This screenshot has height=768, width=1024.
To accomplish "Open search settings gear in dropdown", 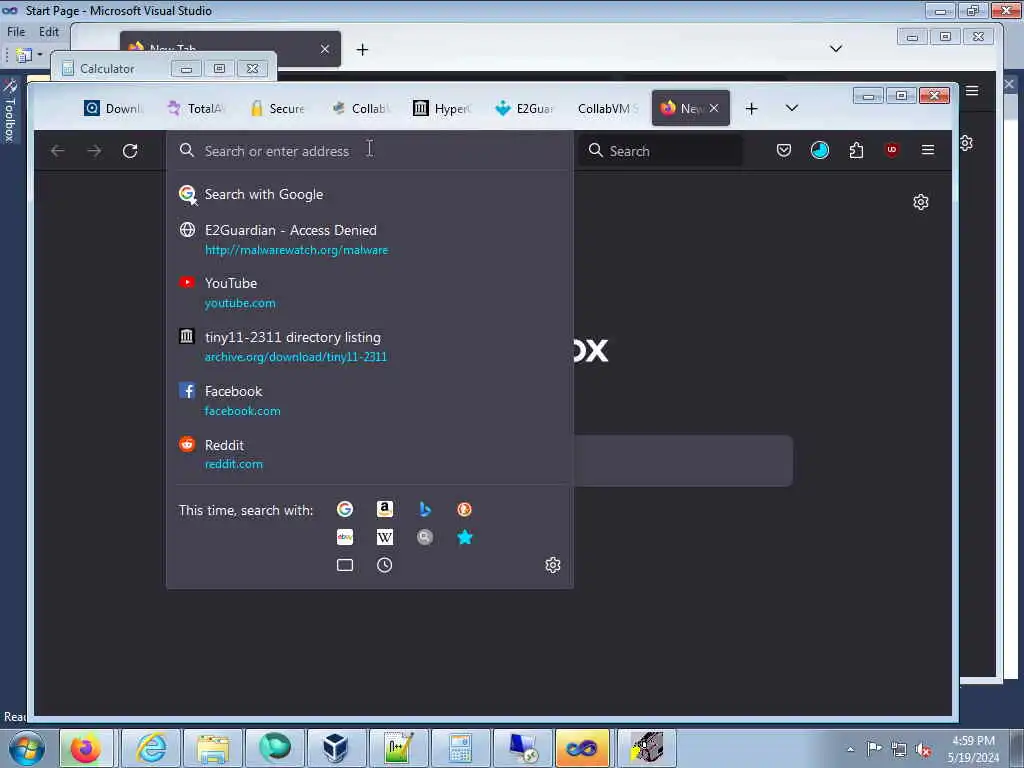I will (x=552, y=565).
